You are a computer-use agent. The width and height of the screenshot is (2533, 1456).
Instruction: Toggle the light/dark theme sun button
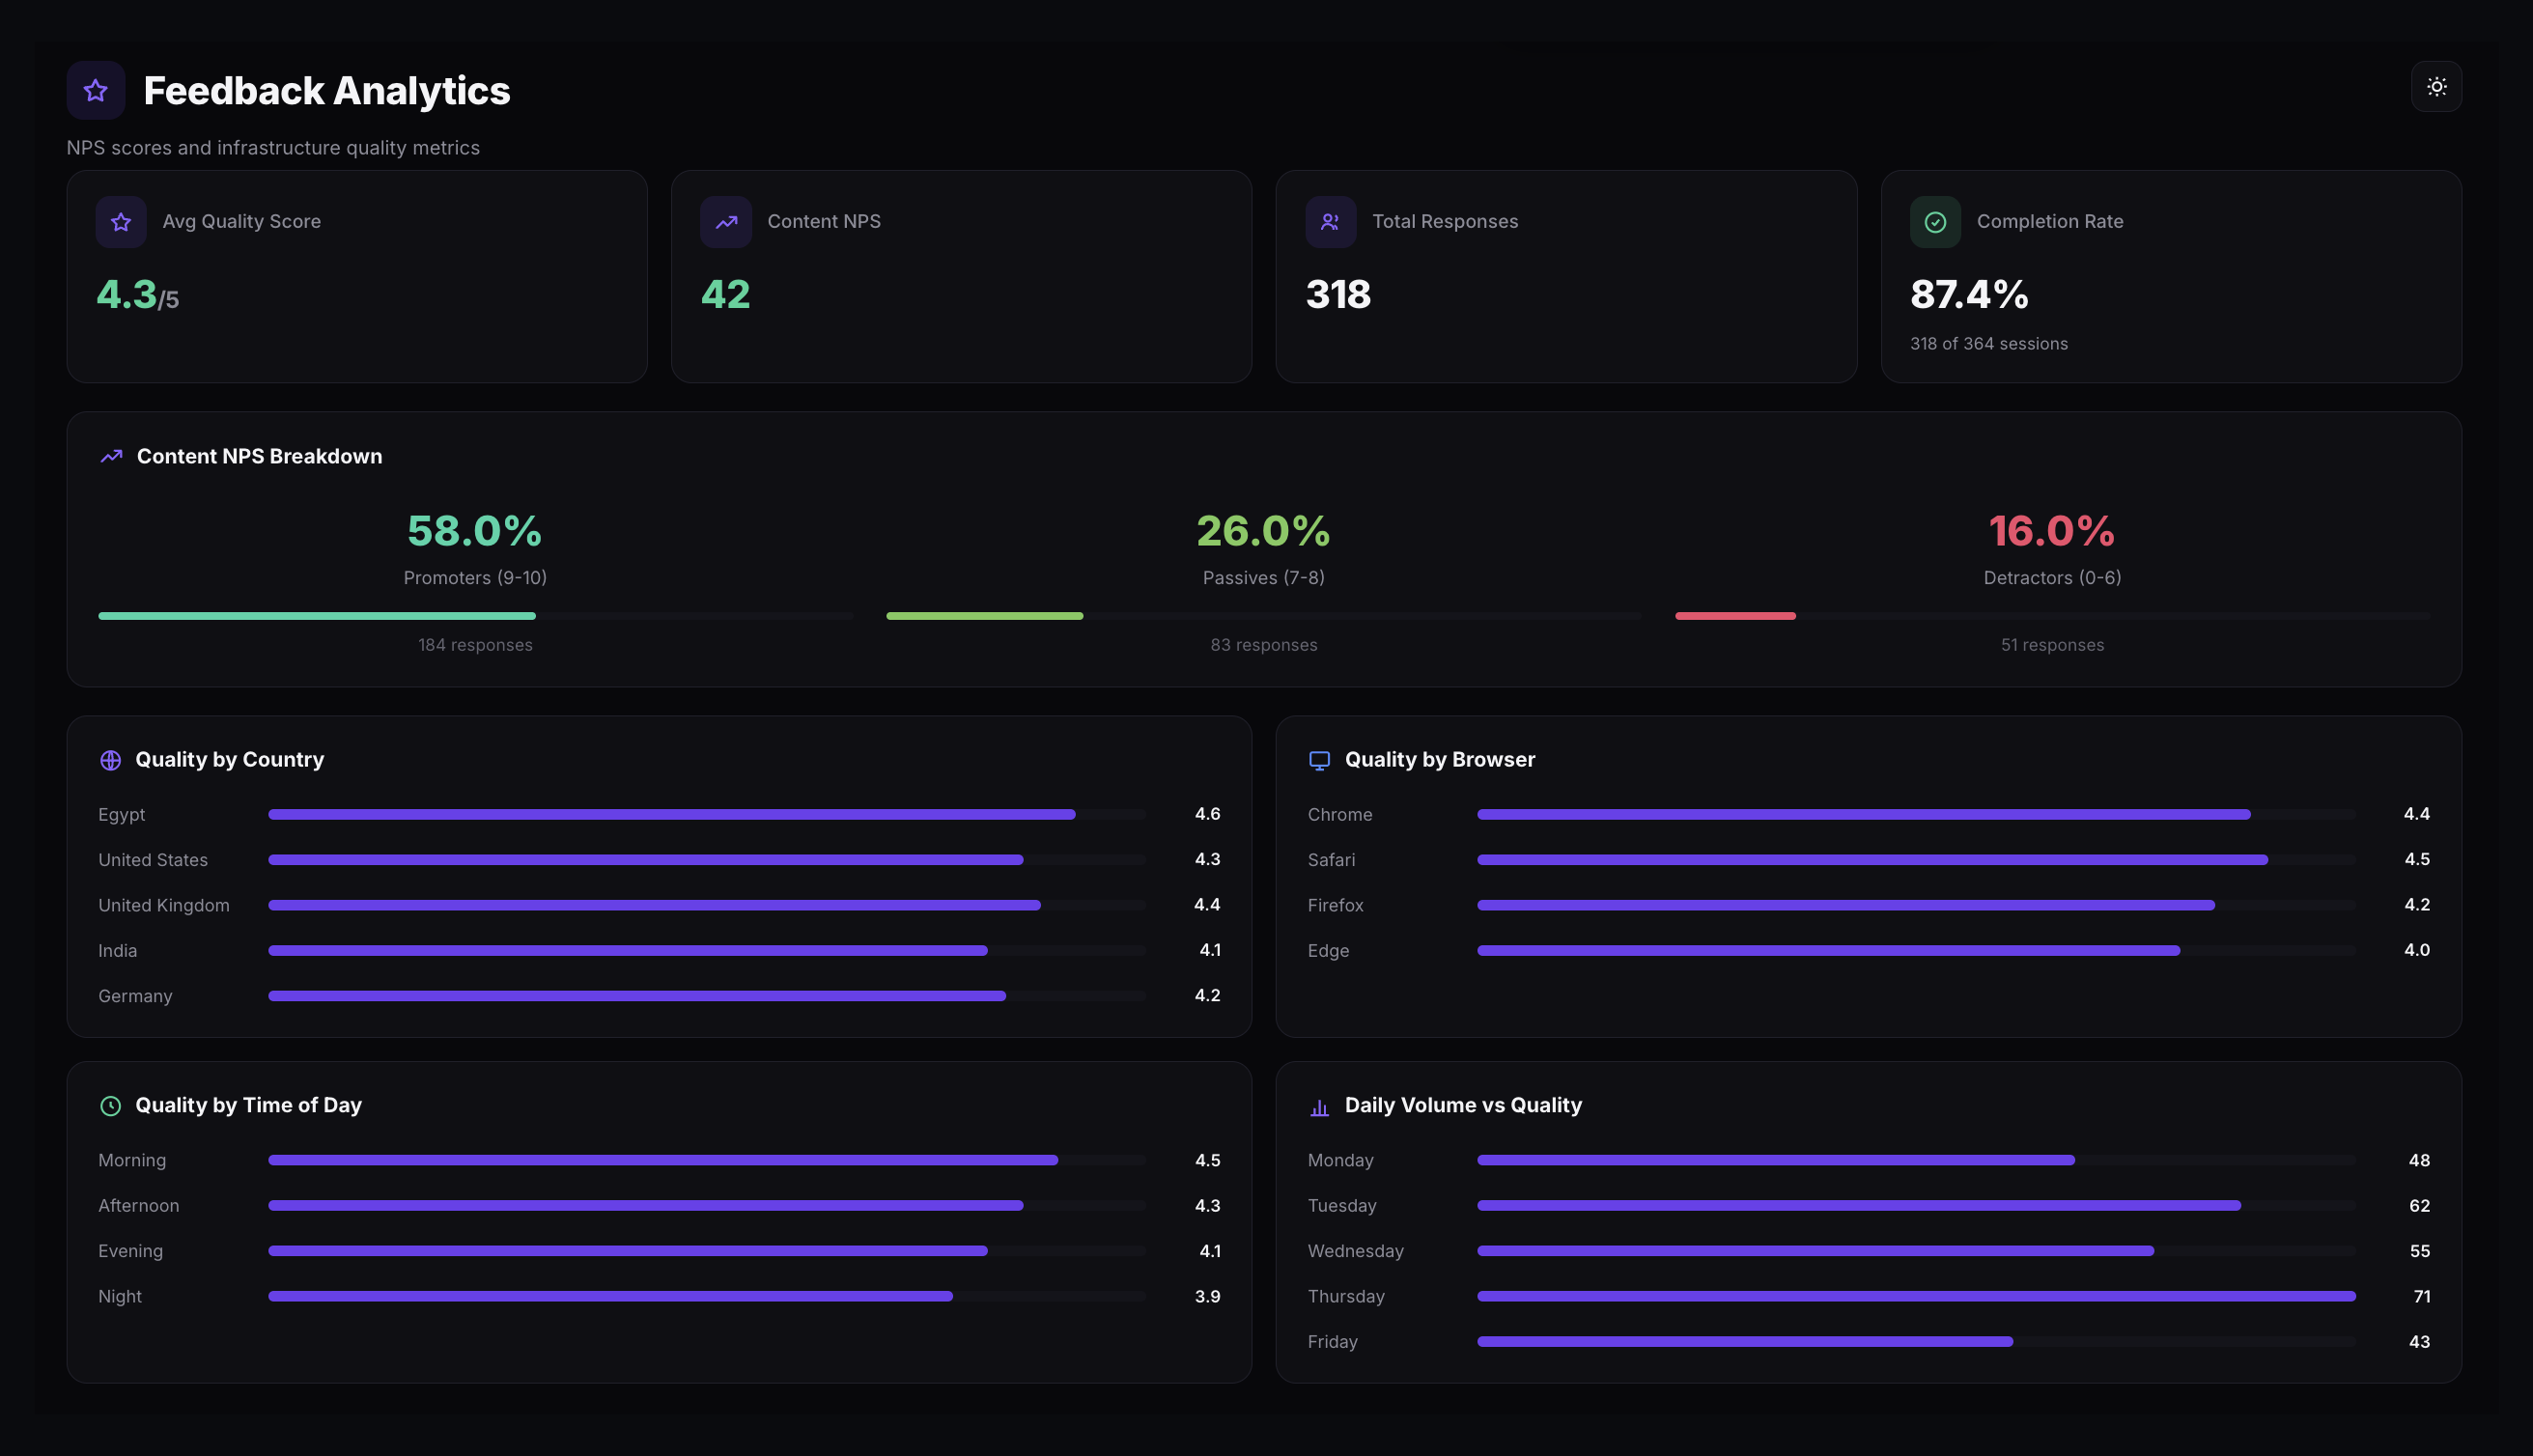pyautogui.click(x=2436, y=87)
